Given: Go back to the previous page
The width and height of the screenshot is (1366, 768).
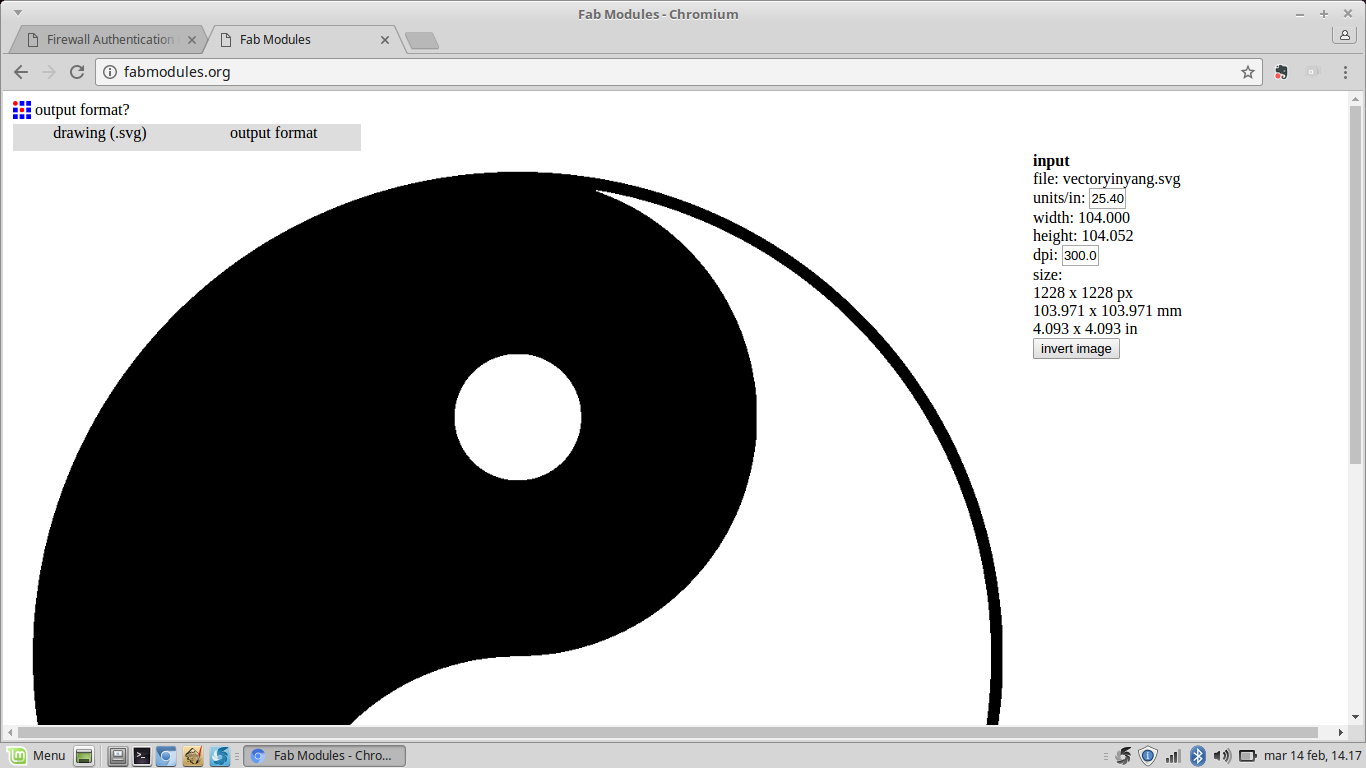Looking at the screenshot, I should [x=21, y=72].
